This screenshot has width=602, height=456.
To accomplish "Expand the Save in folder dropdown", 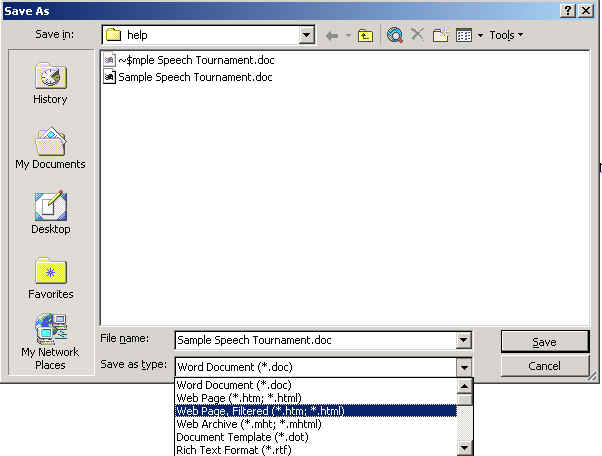I will [307, 35].
